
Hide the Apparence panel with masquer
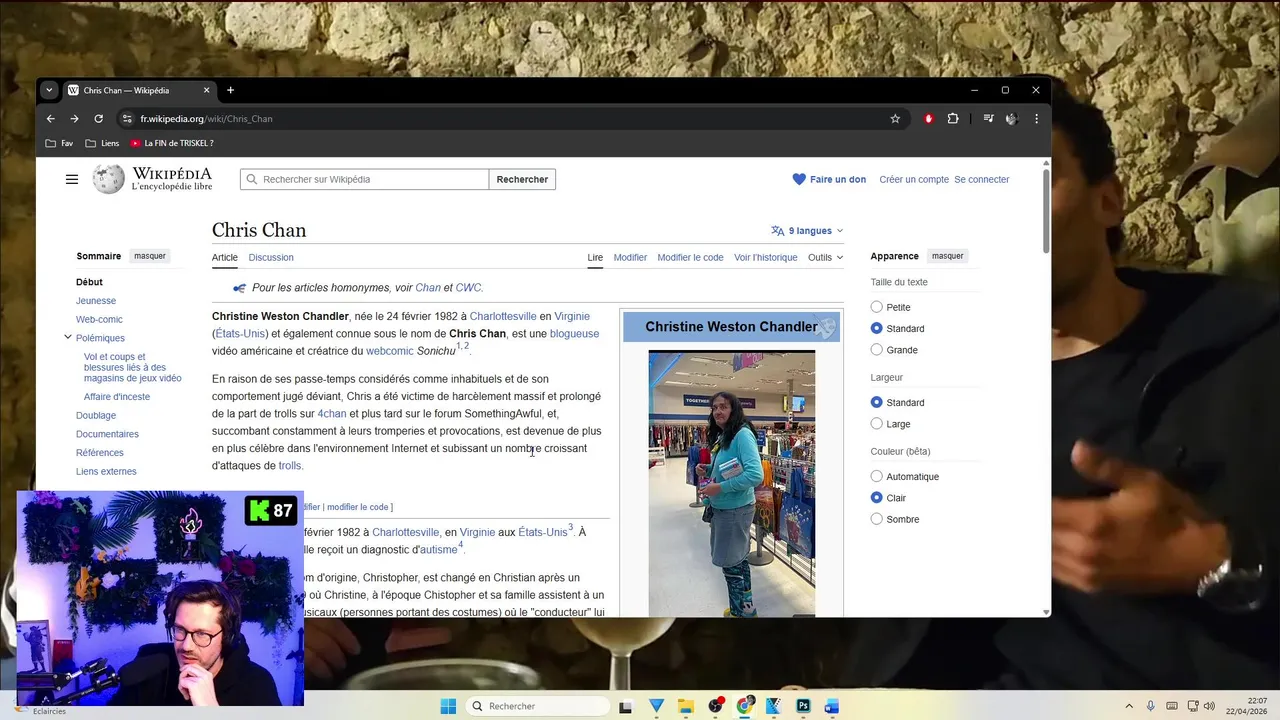tap(948, 256)
